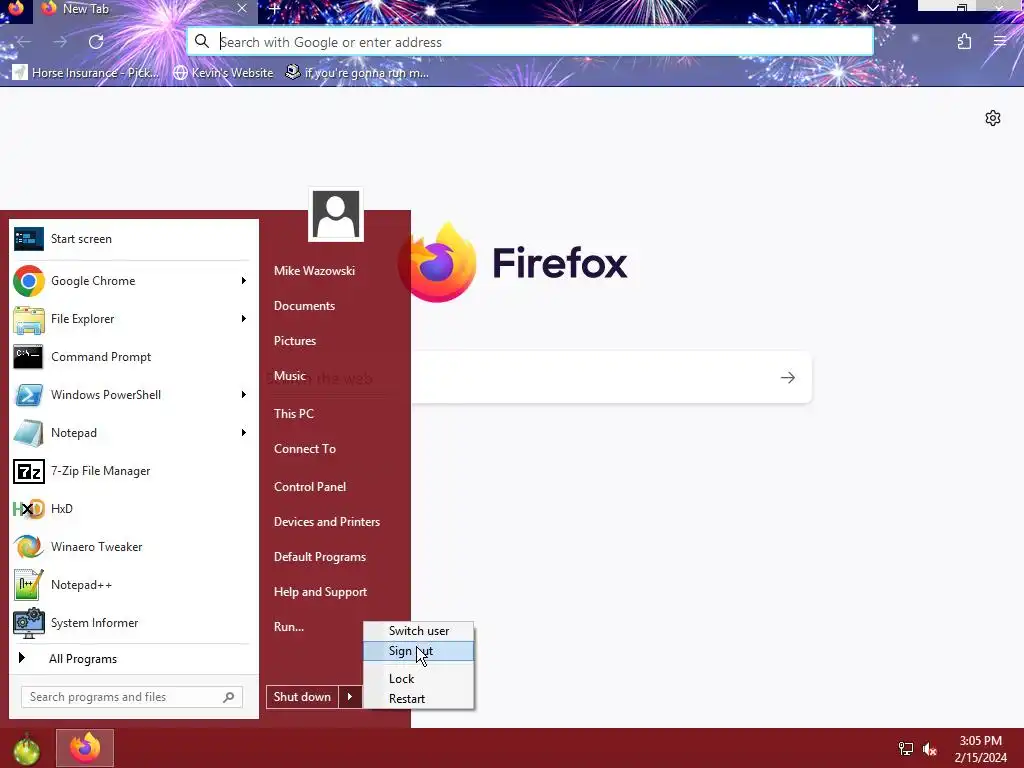
Task: Open Horse Insurance bookmark
Action: [86, 72]
